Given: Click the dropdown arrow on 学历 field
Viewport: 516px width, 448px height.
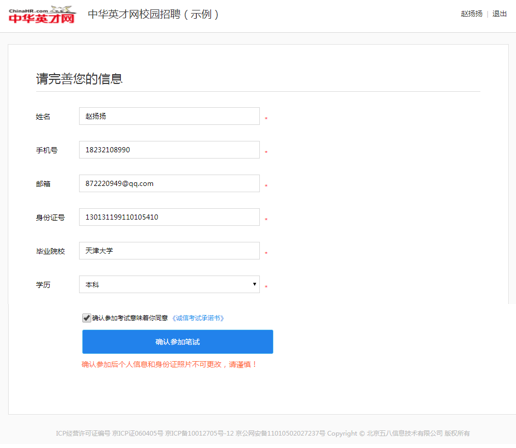Looking at the screenshot, I should (254, 284).
